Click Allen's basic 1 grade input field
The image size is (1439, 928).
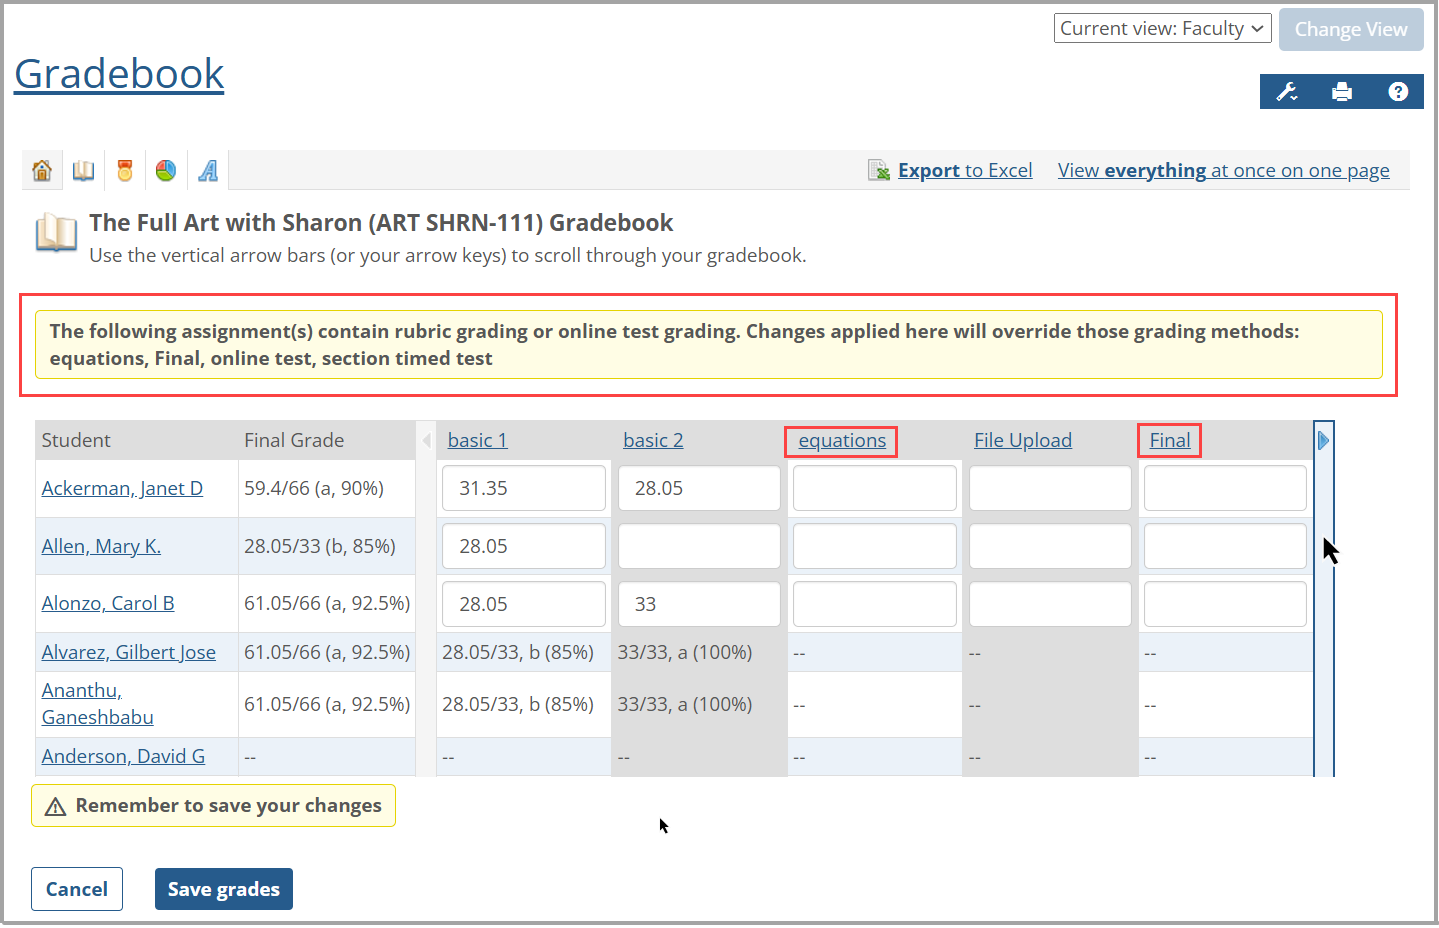[x=523, y=546]
